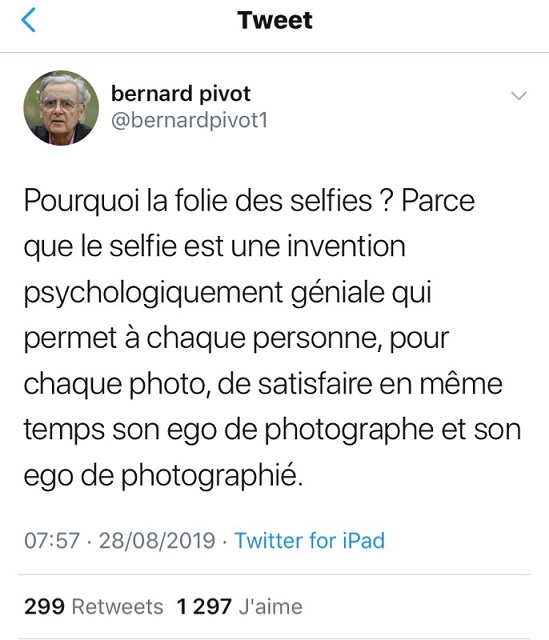Image resolution: width=549 pixels, height=640 pixels.
Task: Click the line permet à chaque personne
Action: tap(237, 339)
